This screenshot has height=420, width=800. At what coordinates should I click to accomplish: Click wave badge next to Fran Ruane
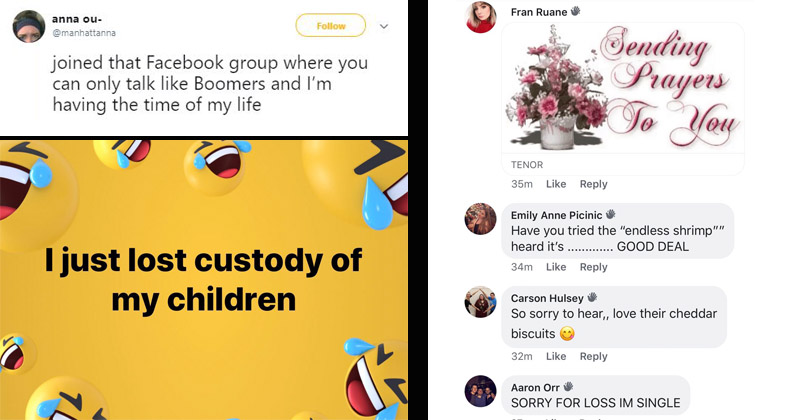coord(575,12)
